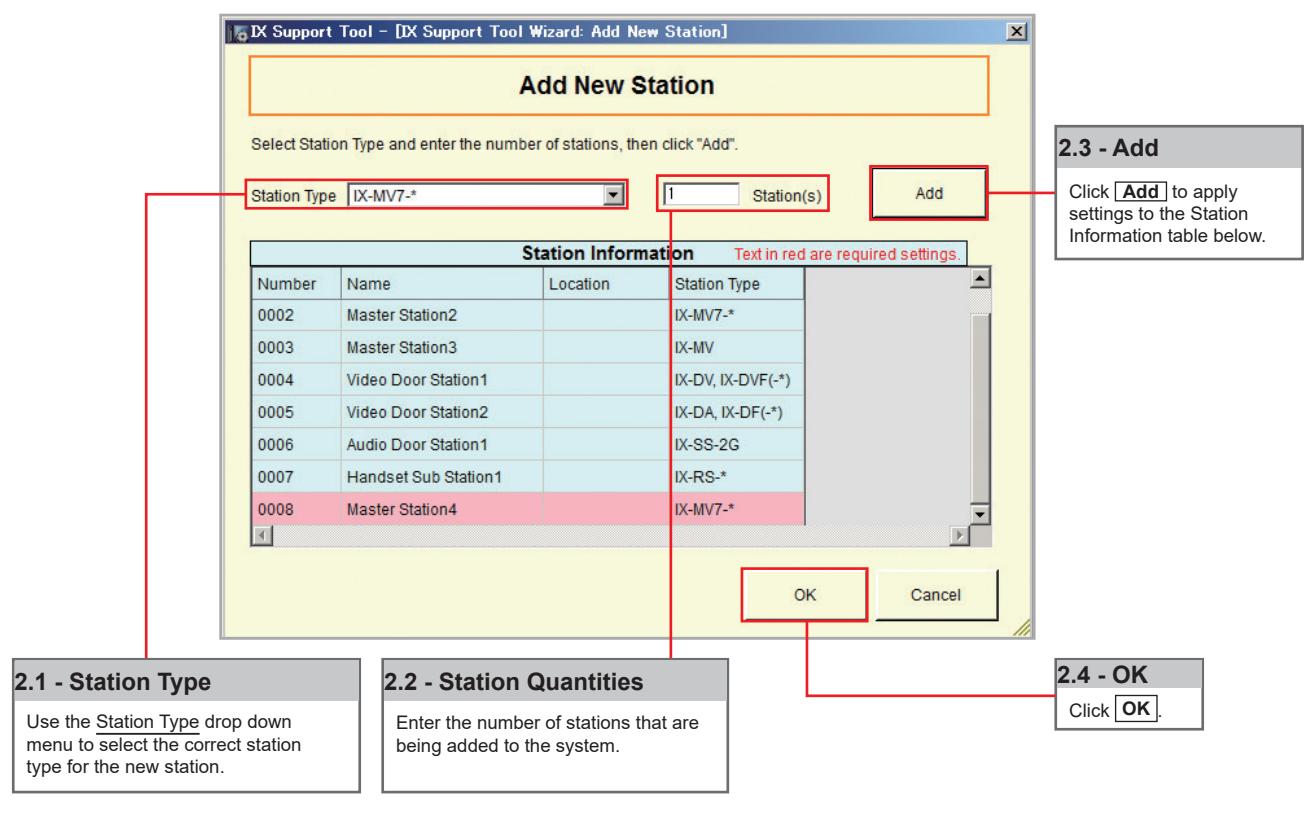The image size is (1312, 818).
Task: Click the Cancel button
Action: (x=937, y=595)
